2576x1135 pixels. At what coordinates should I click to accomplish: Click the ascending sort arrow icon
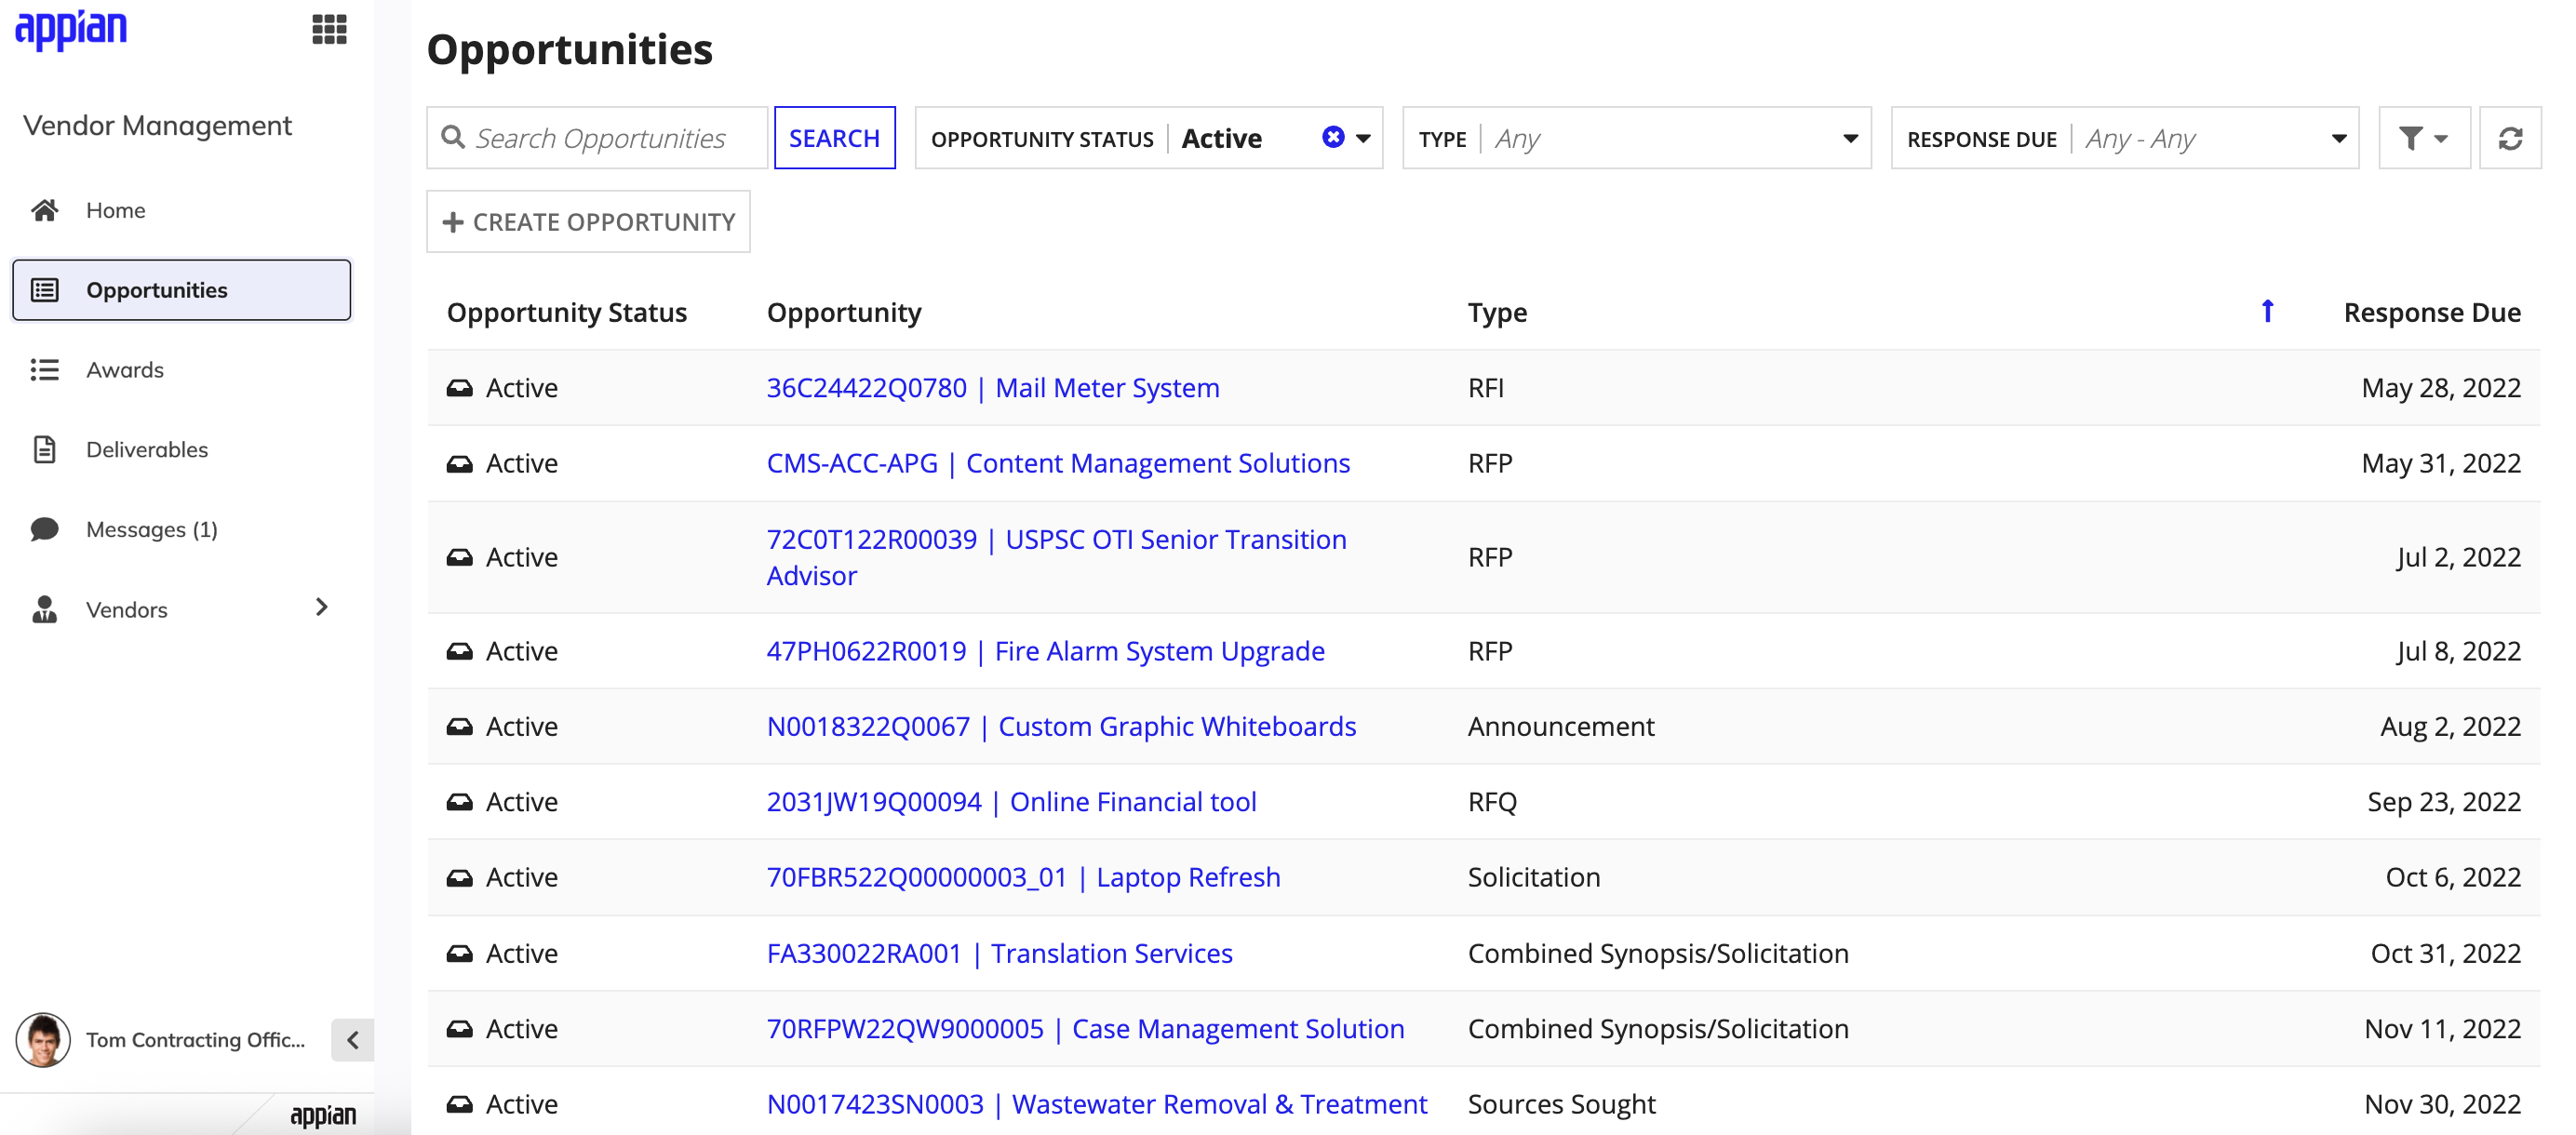2267,311
